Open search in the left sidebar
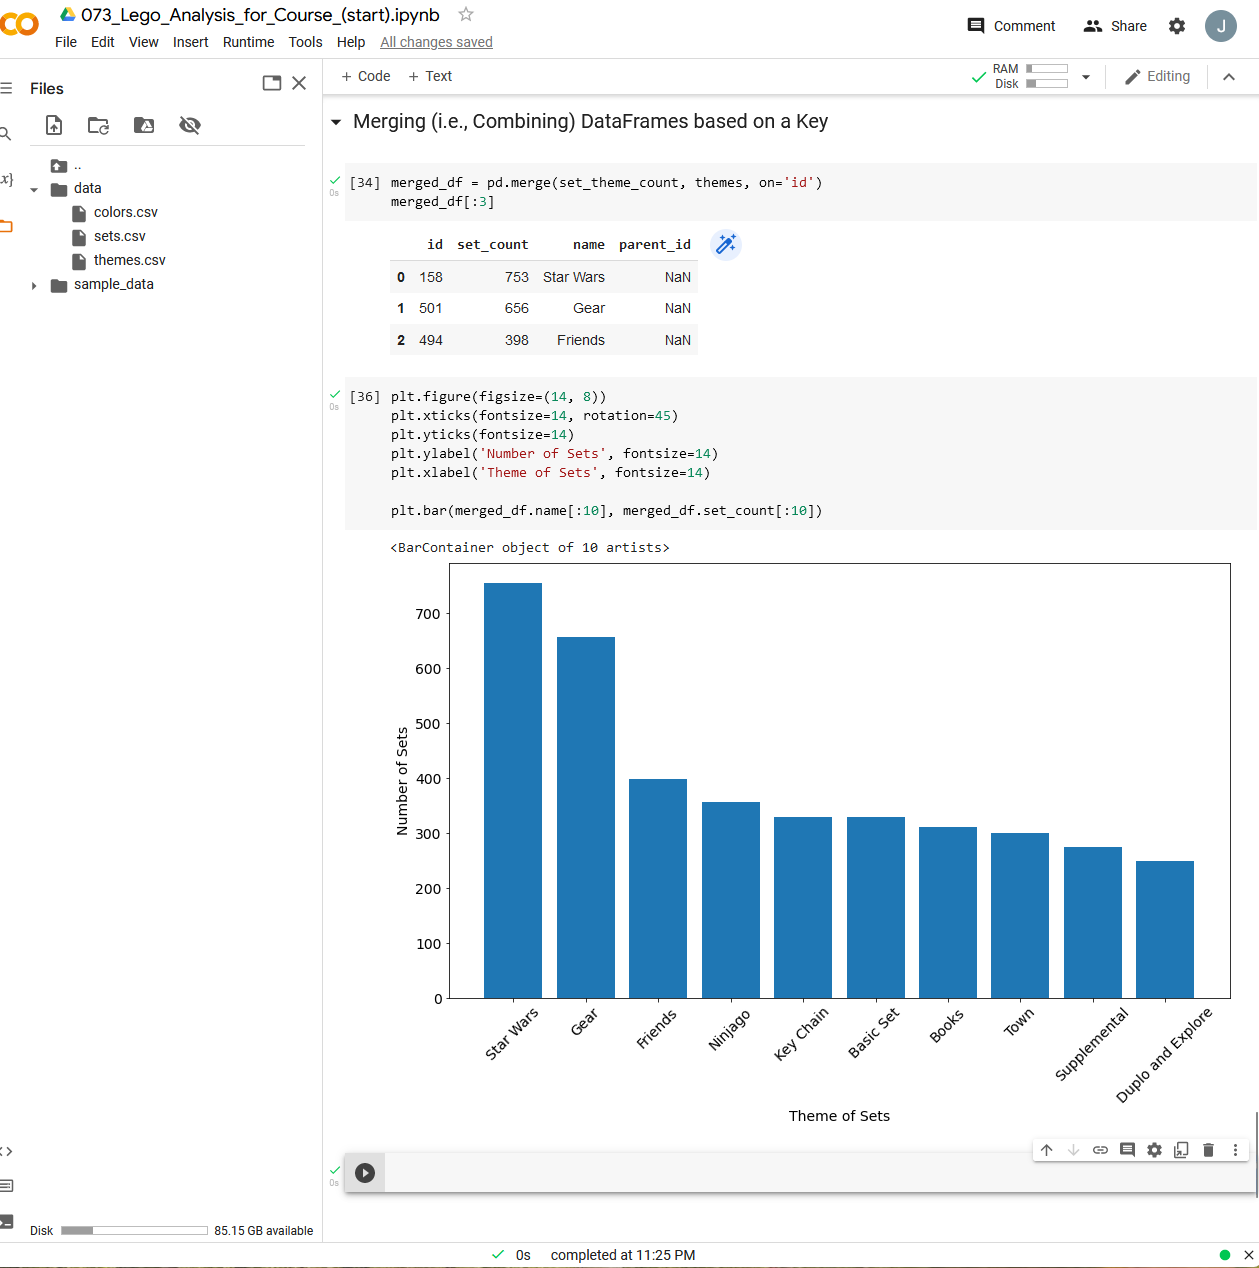Image resolution: width=1259 pixels, height=1268 pixels. click(8, 132)
